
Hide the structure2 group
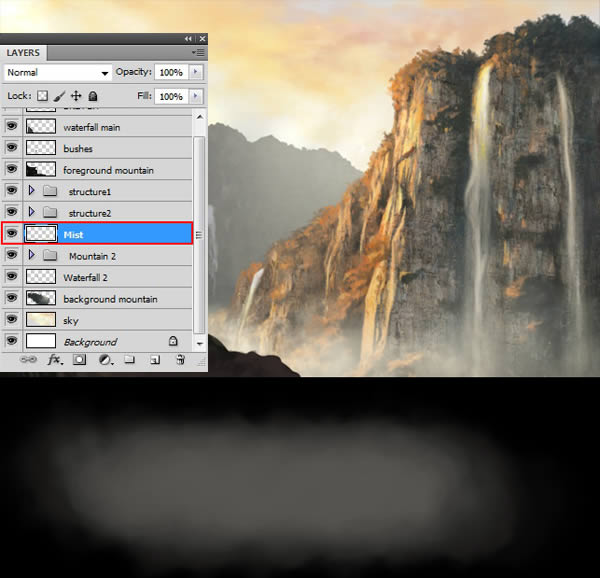[12, 212]
